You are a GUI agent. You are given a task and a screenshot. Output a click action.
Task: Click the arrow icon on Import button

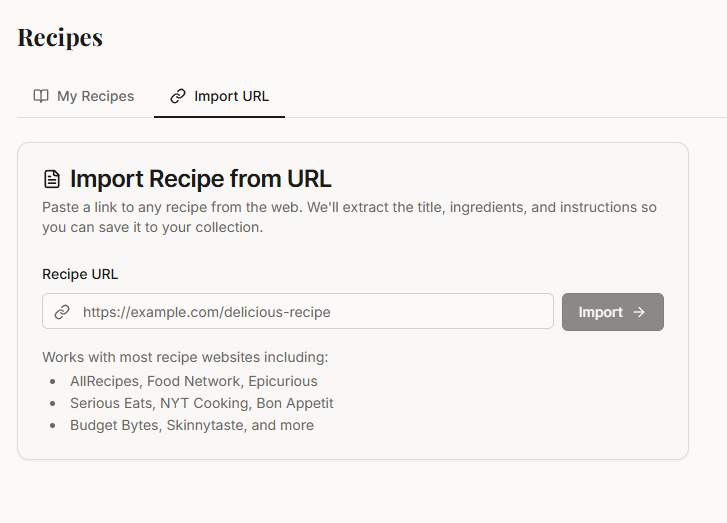coord(639,312)
